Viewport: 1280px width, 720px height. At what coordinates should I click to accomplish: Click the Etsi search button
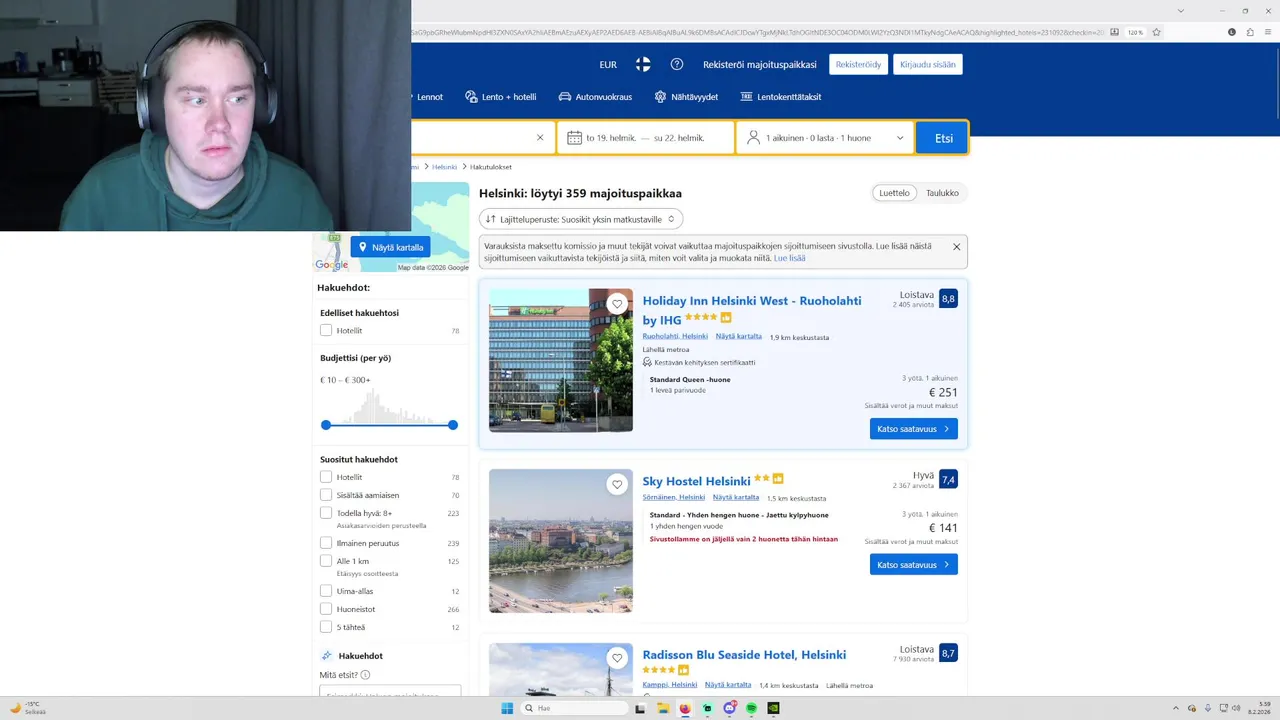pyautogui.click(x=942, y=138)
